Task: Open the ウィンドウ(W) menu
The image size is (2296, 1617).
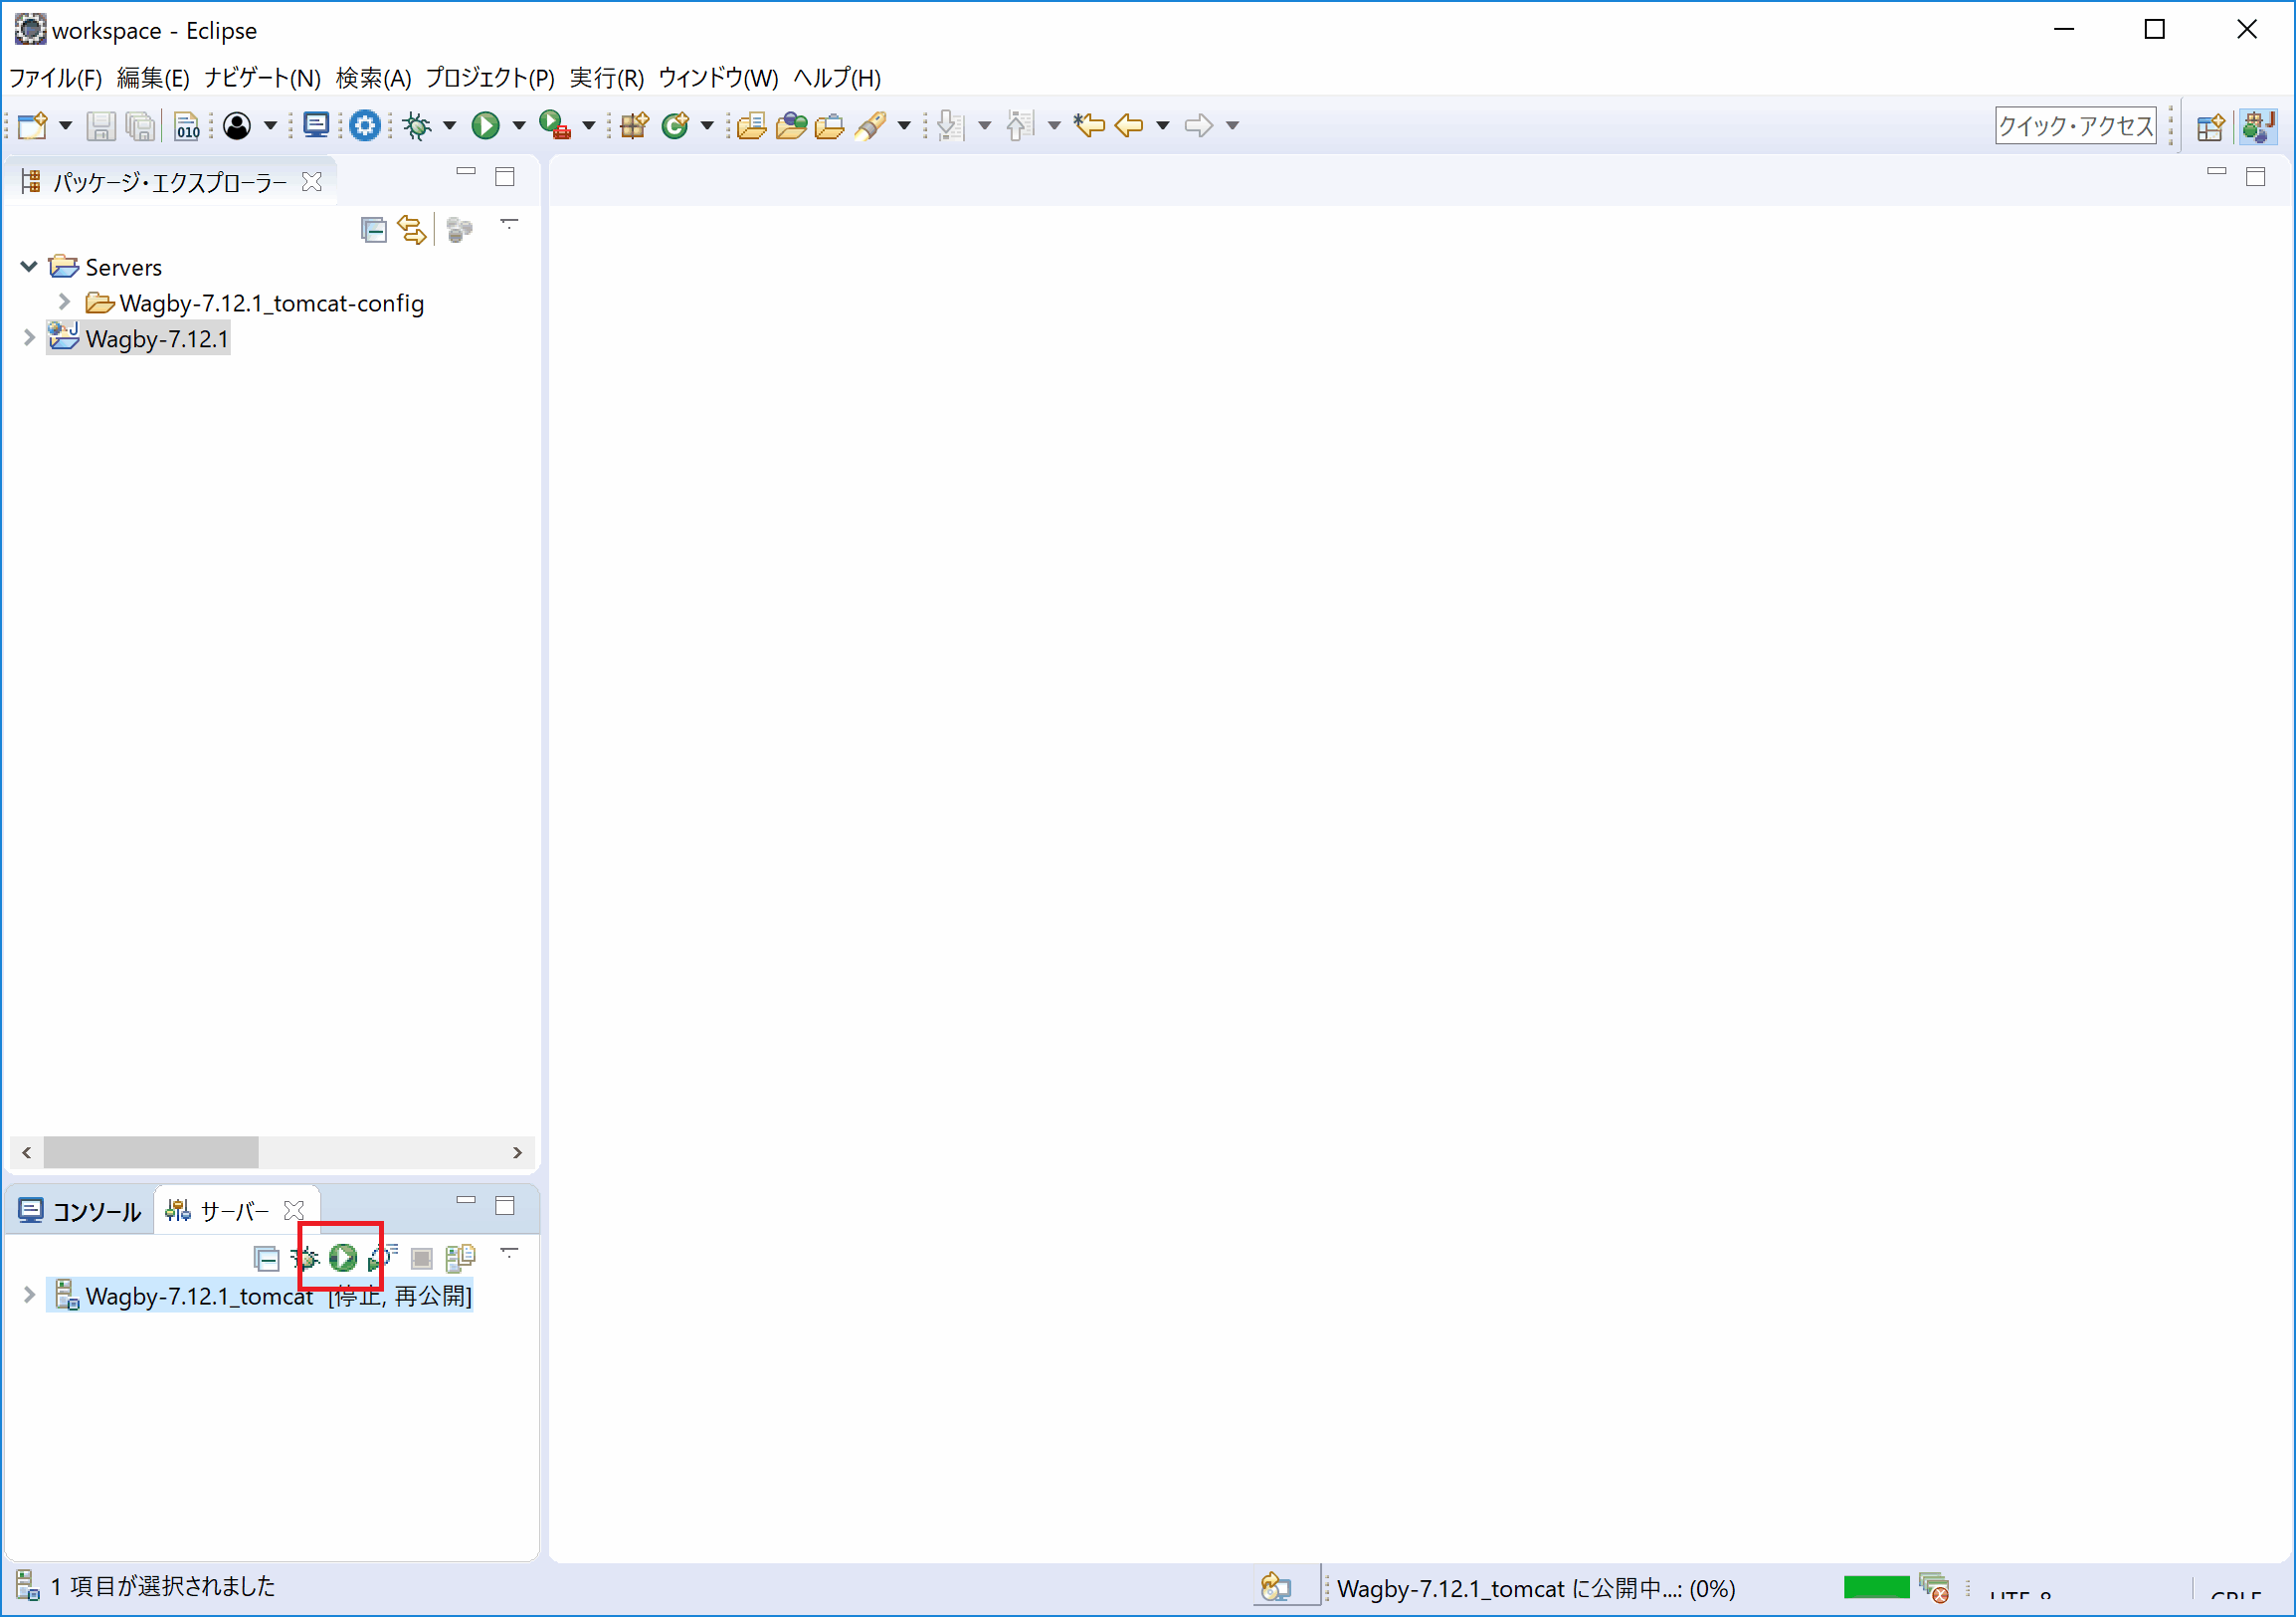Action: 718,78
